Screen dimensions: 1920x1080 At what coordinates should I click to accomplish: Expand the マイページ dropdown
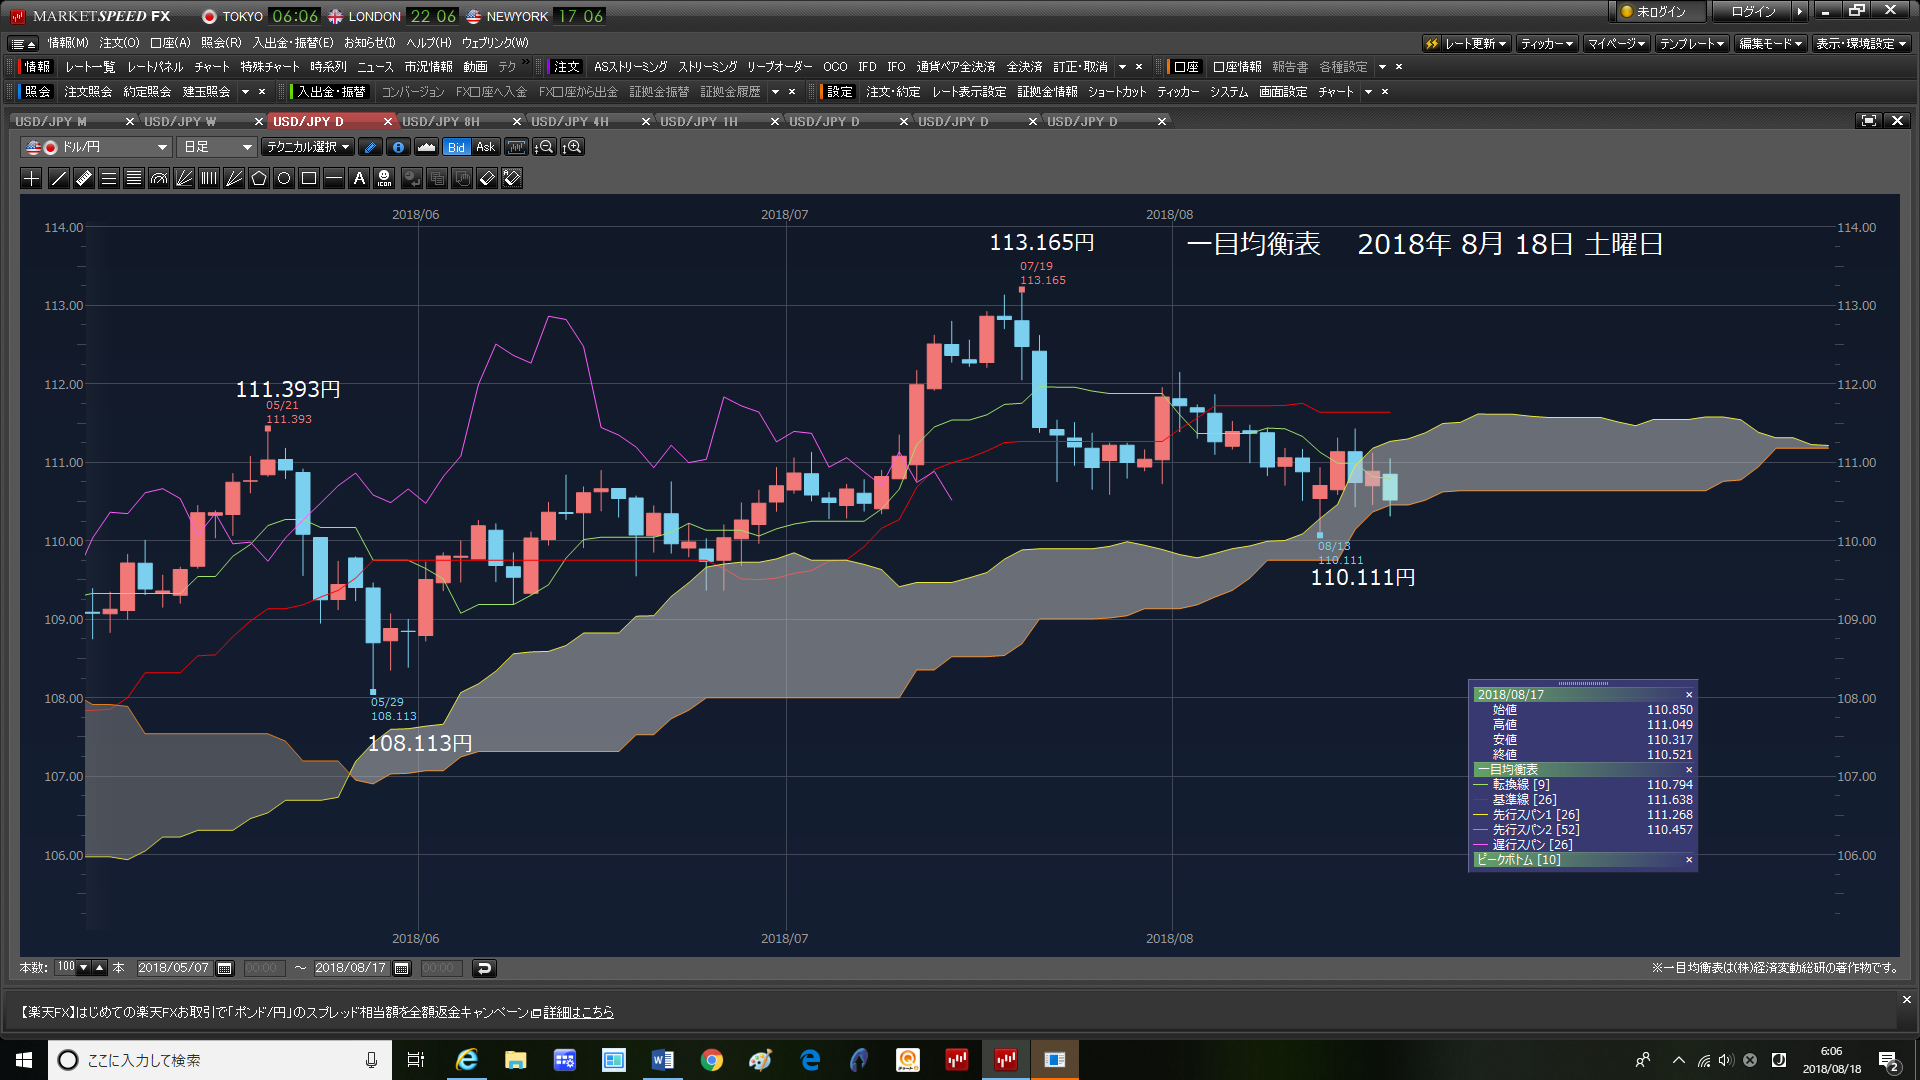click(x=1616, y=43)
